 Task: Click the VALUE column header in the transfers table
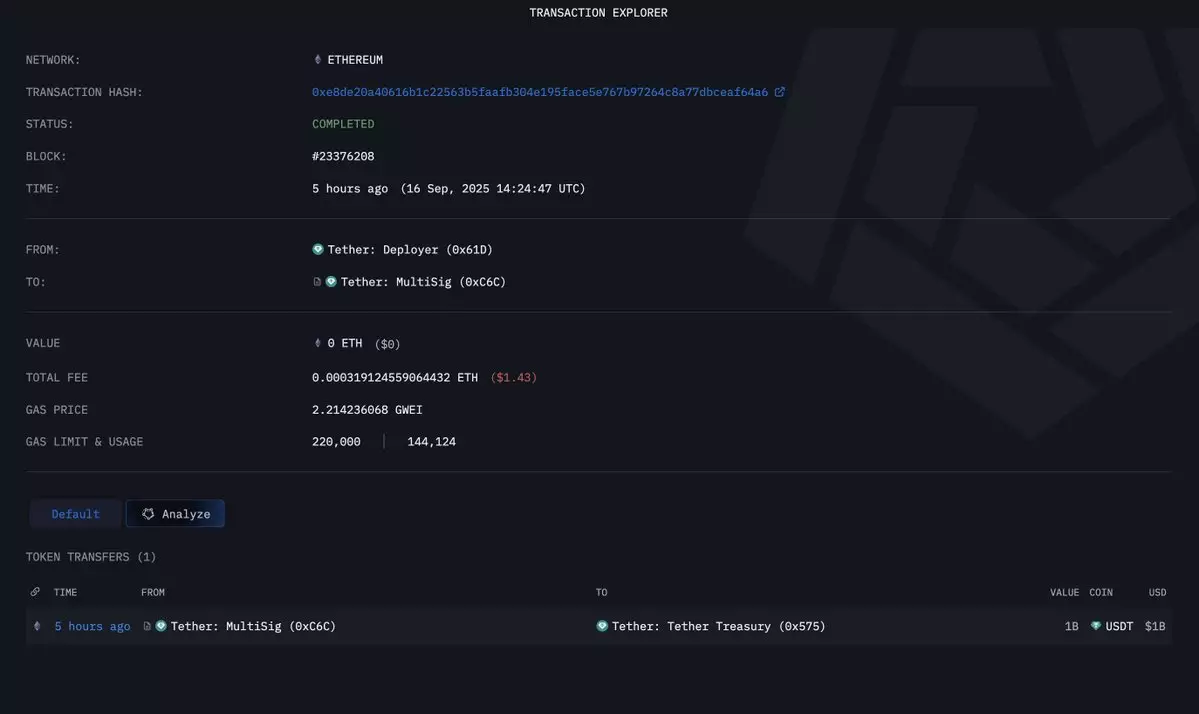pyautogui.click(x=1064, y=592)
